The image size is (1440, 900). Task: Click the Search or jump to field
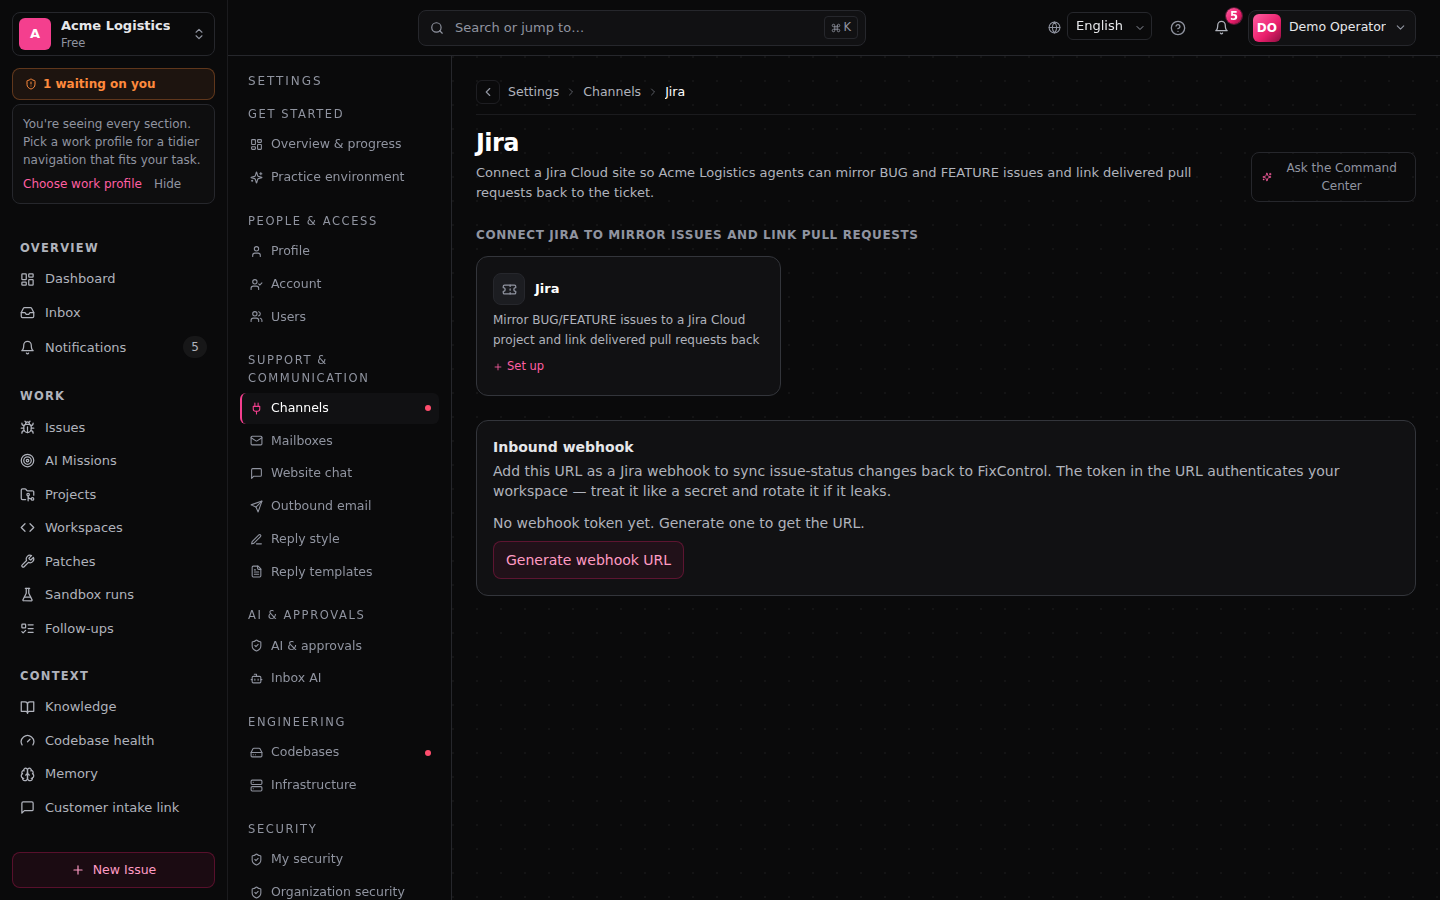642,28
